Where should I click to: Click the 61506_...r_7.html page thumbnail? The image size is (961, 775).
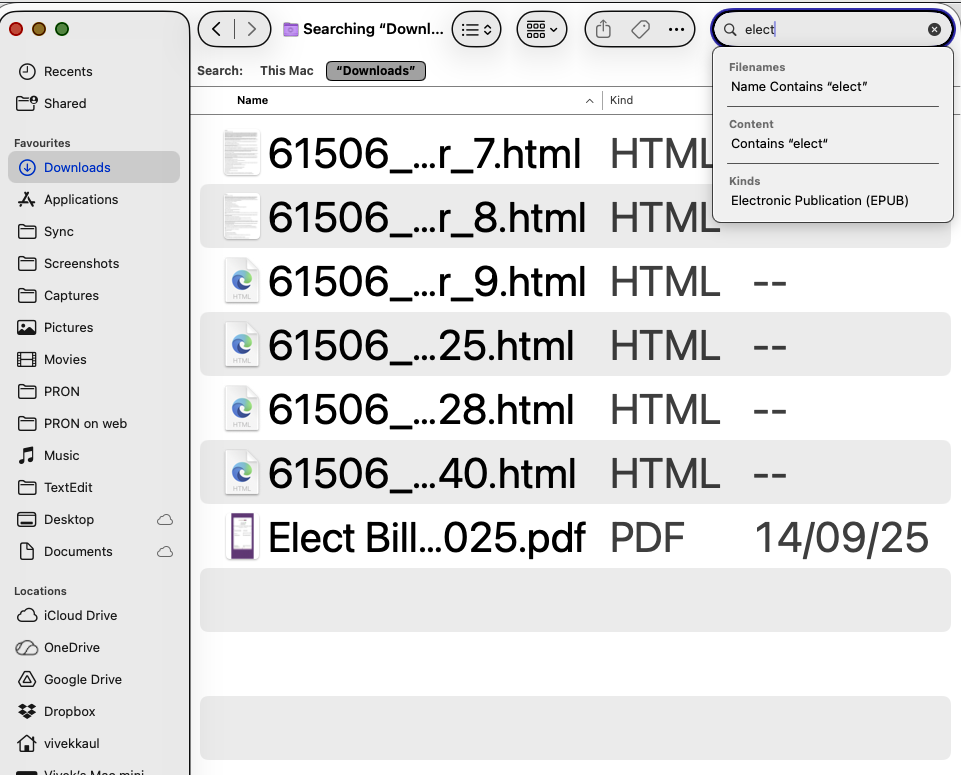pos(241,153)
